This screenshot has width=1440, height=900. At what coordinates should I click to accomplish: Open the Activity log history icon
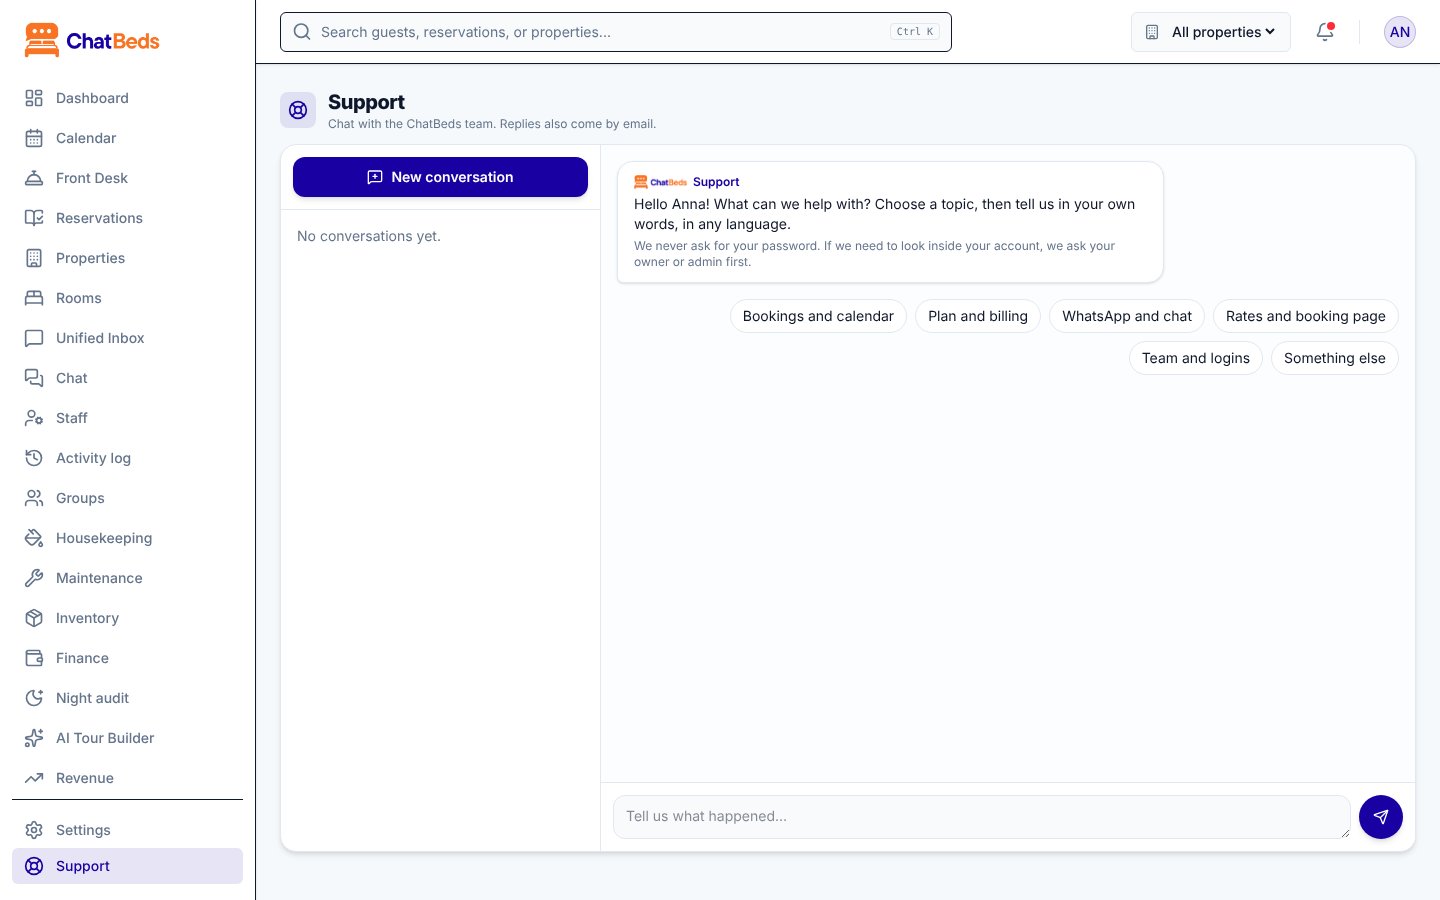[x=34, y=458]
